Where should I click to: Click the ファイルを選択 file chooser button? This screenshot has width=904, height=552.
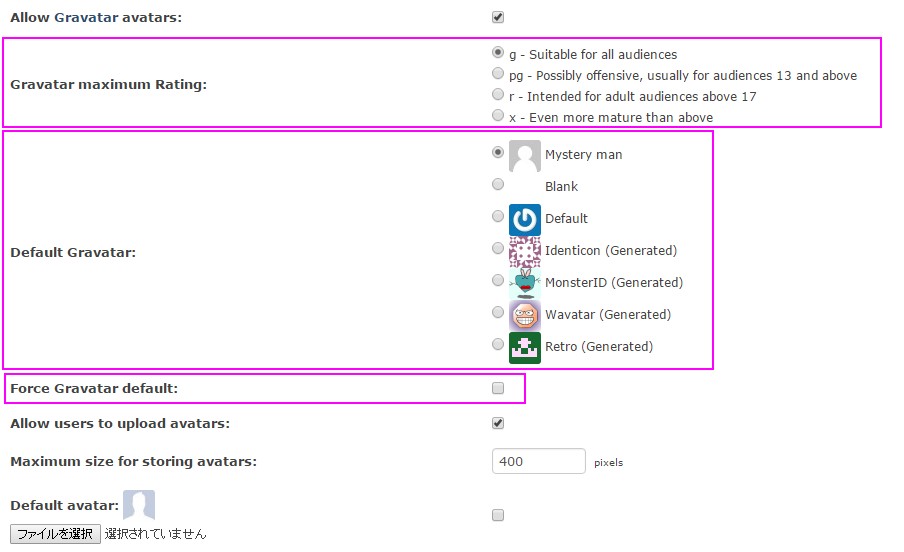pos(55,534)
